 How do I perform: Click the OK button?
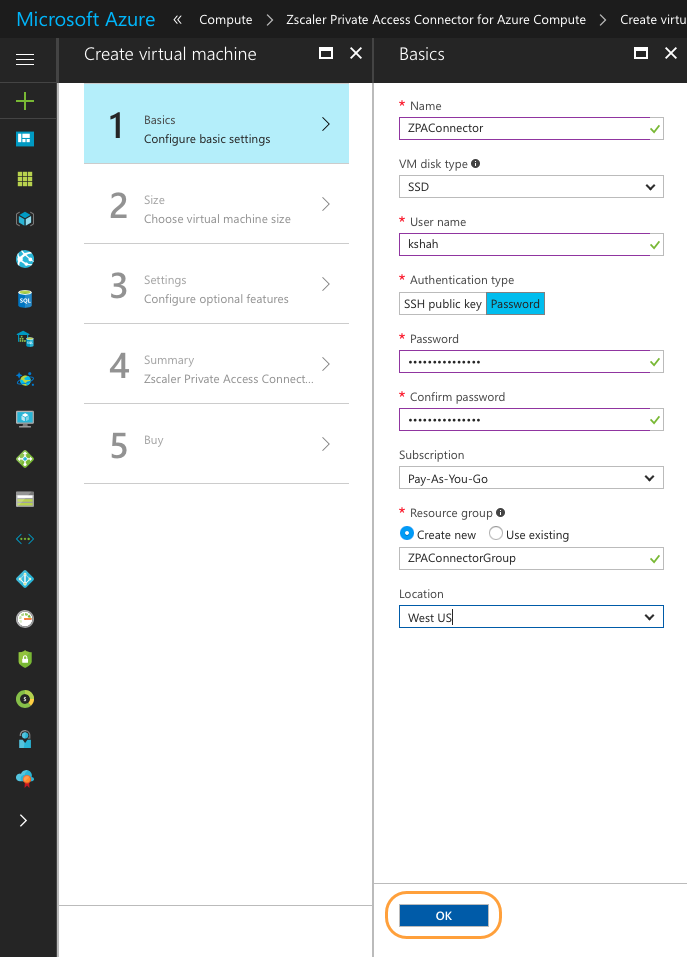443,915
